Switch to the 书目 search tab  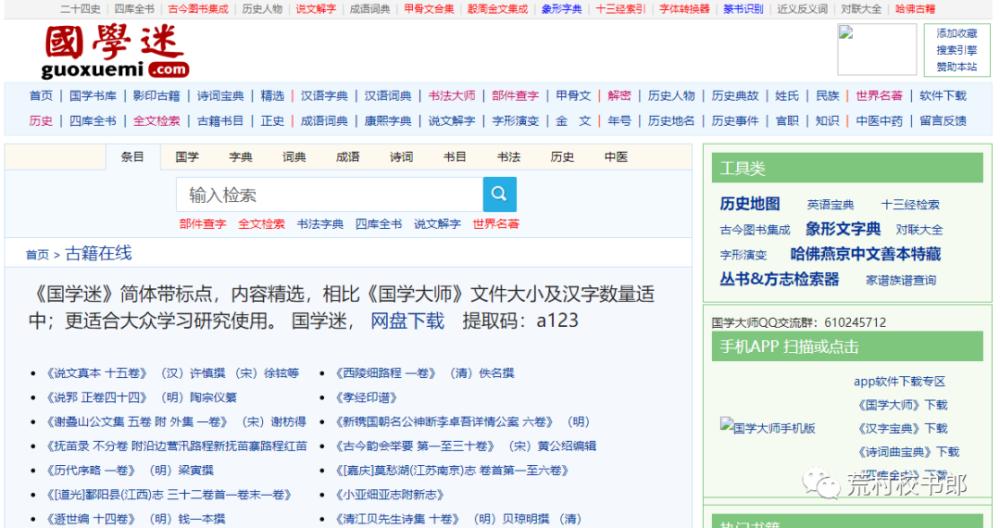(x=455, y=157)
